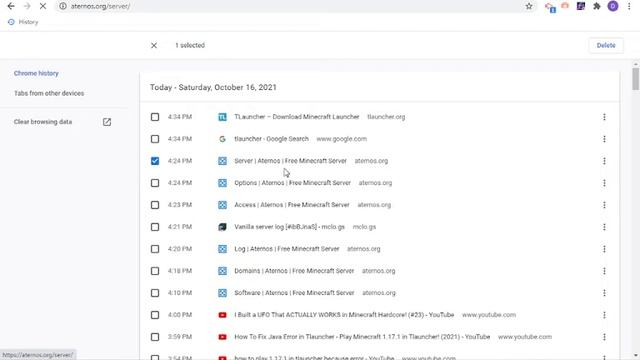
Task: Check the Software | Aternos entry
Action: coord(155,293)
